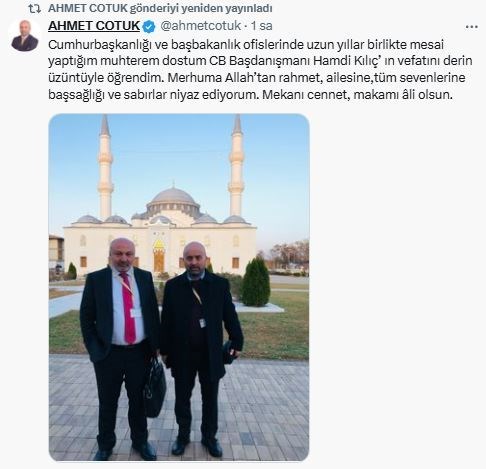
Task: Open the three-dot more options menu
Action: [471, 27]
